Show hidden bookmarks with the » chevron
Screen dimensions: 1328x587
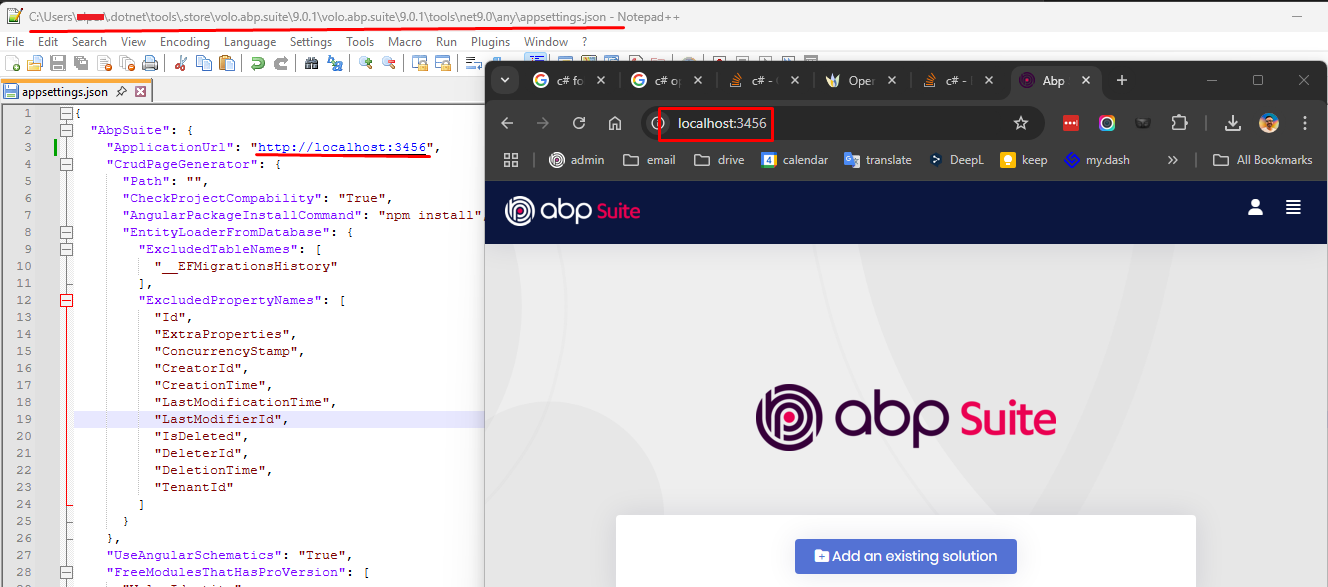(1173, 160)
